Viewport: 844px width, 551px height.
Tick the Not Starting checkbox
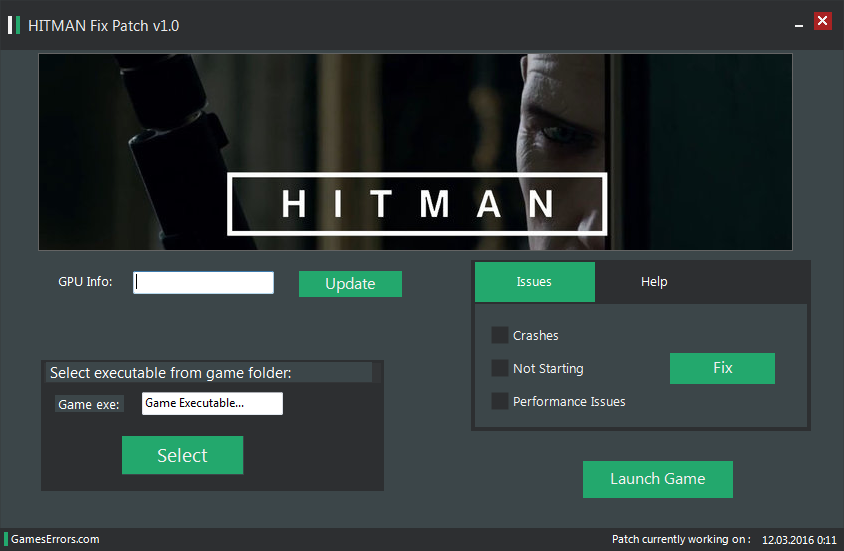500,369
